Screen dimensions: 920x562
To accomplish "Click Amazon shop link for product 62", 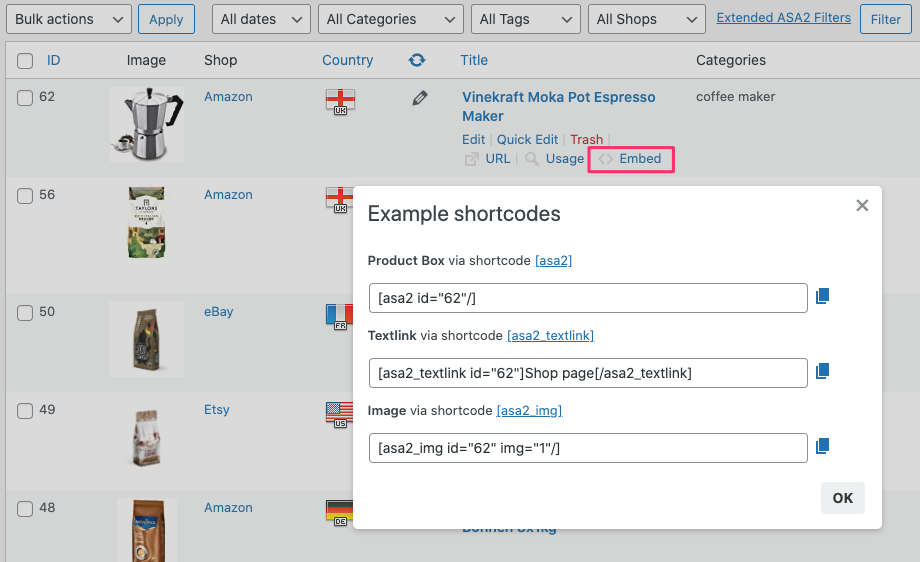I will (x=228, y=97).
